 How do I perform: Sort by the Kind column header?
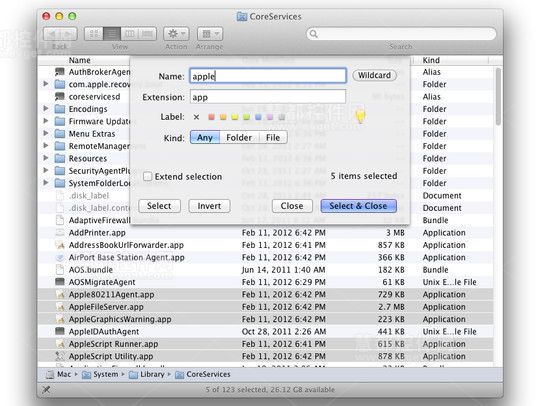tap(431, 60)
